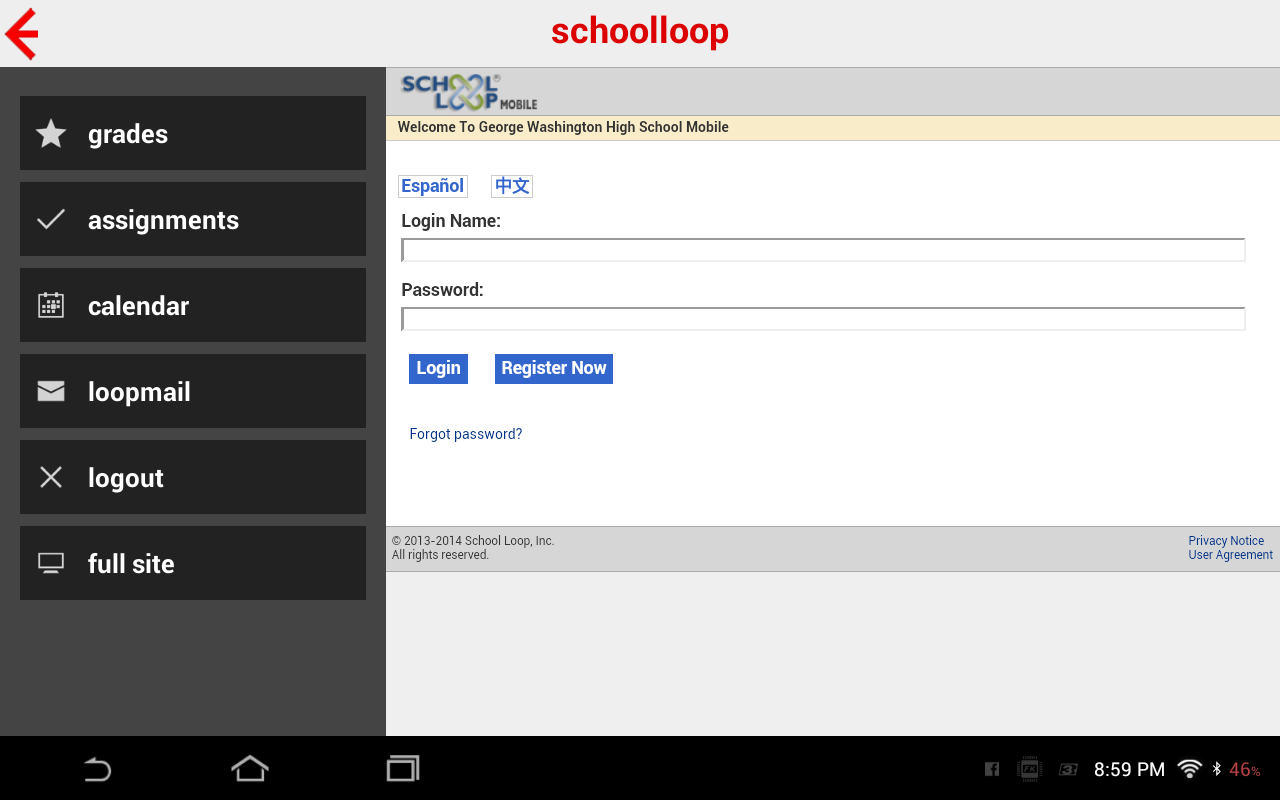Open the Forgot password? link

466,434
